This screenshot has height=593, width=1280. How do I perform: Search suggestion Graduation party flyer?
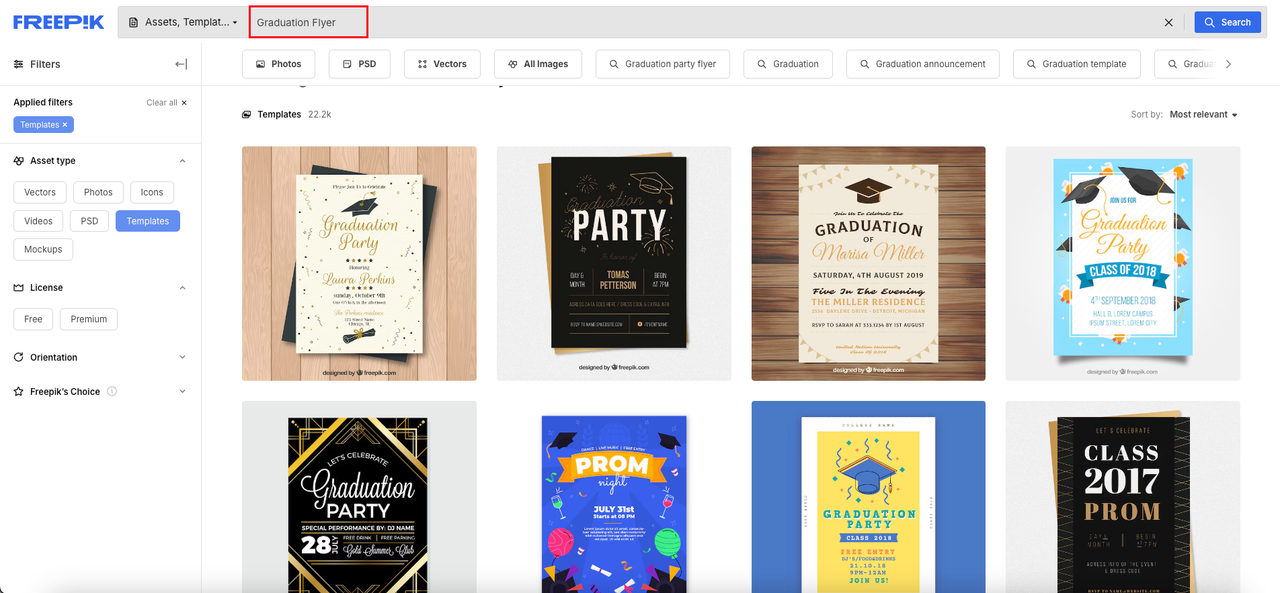[663, 64]
